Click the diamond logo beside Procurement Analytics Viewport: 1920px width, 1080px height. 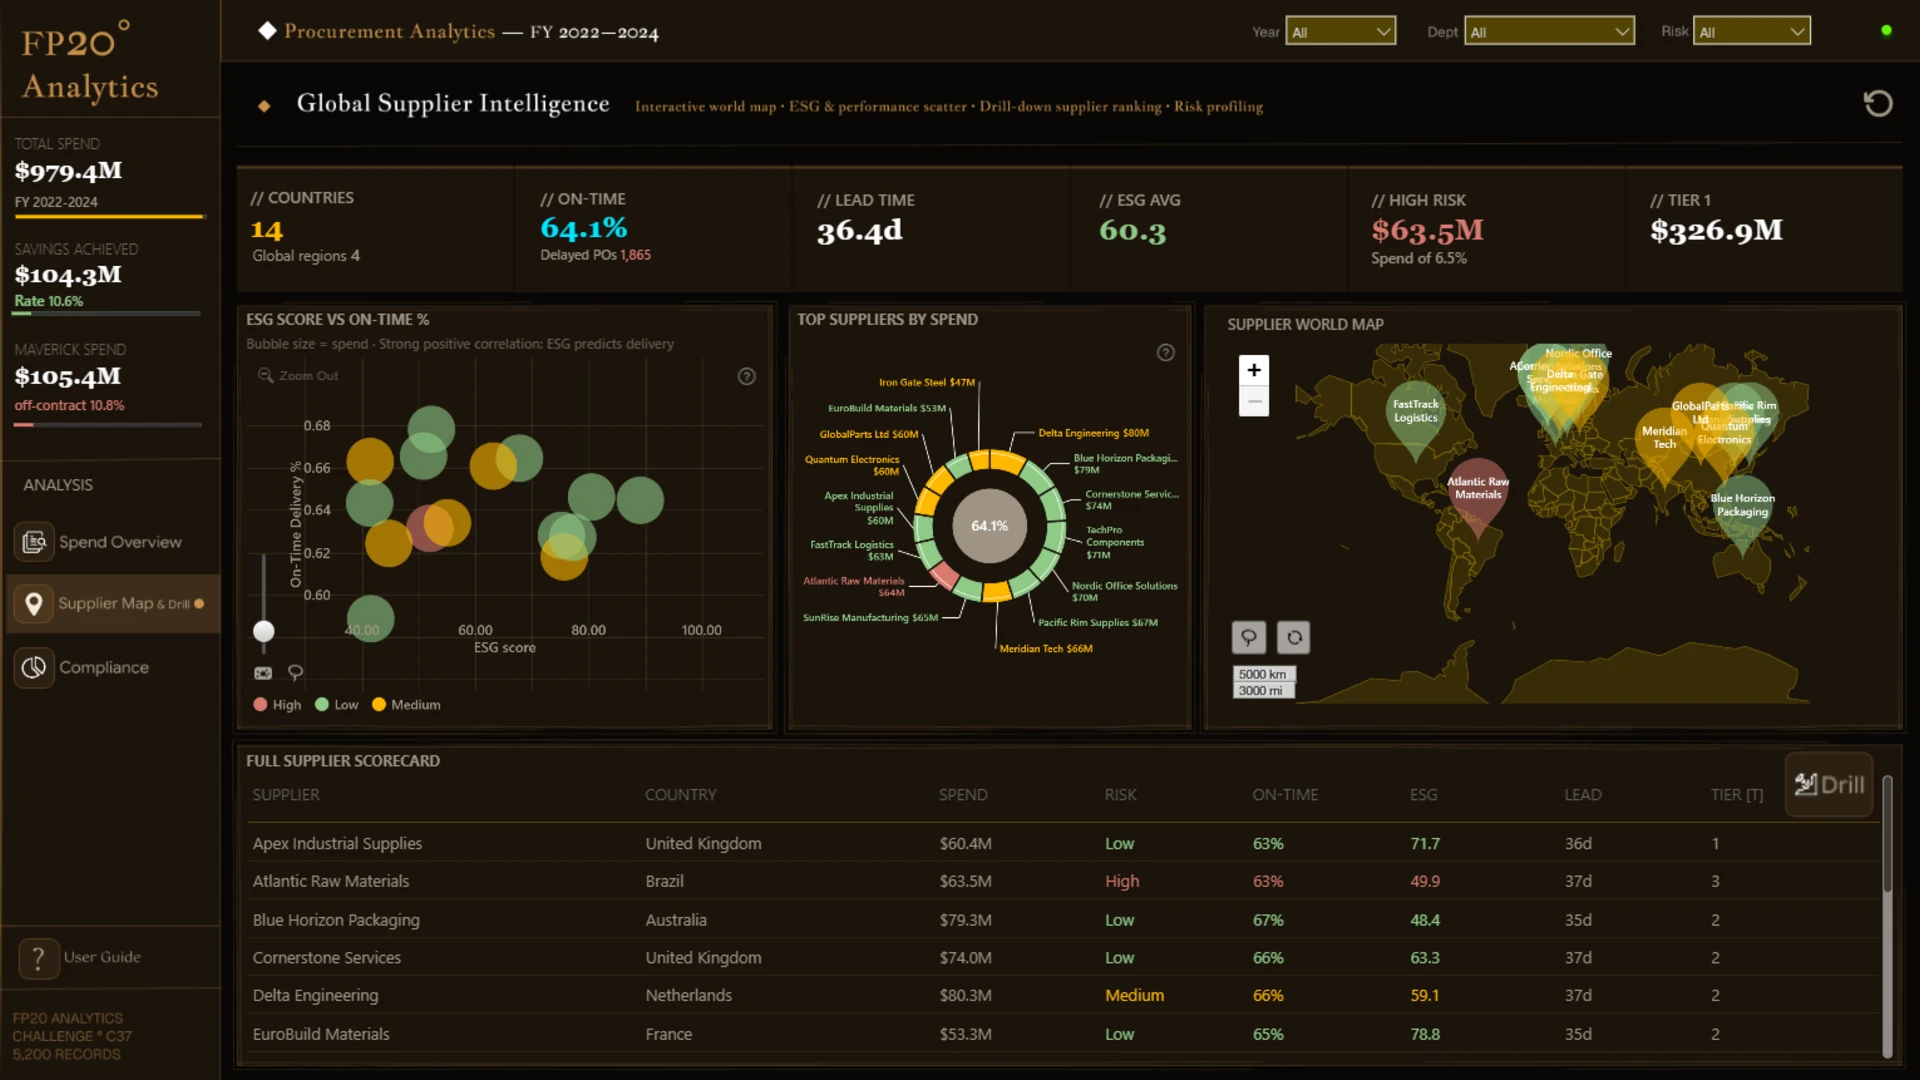pyautogui.click(x=267, y=31)
